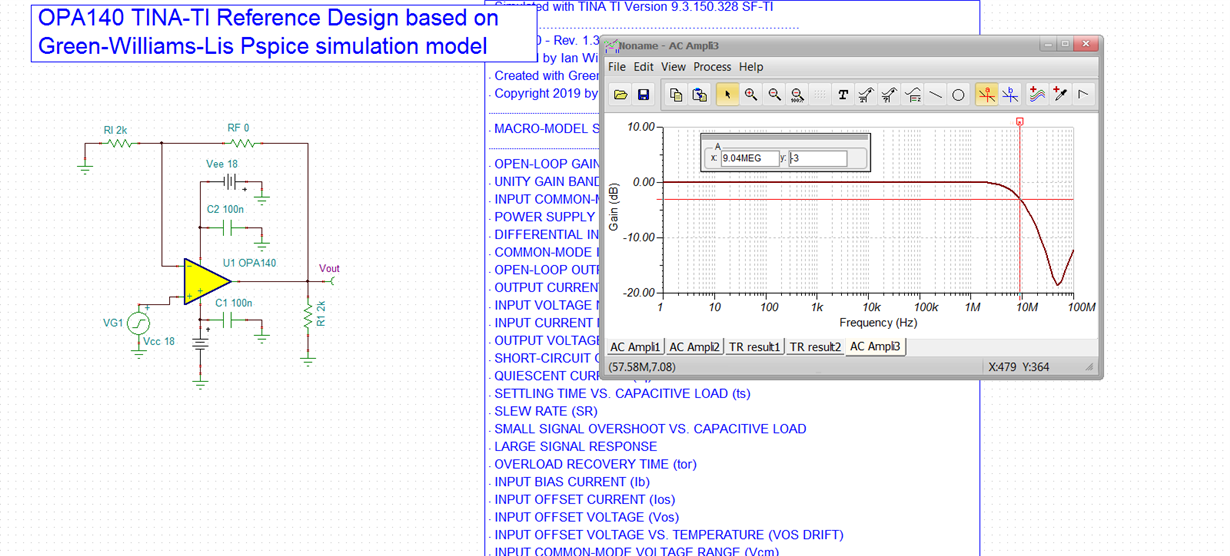Click the Paste icon in diagram toolbar
The width and height of the screenshot is (1230, 556).
700,95
